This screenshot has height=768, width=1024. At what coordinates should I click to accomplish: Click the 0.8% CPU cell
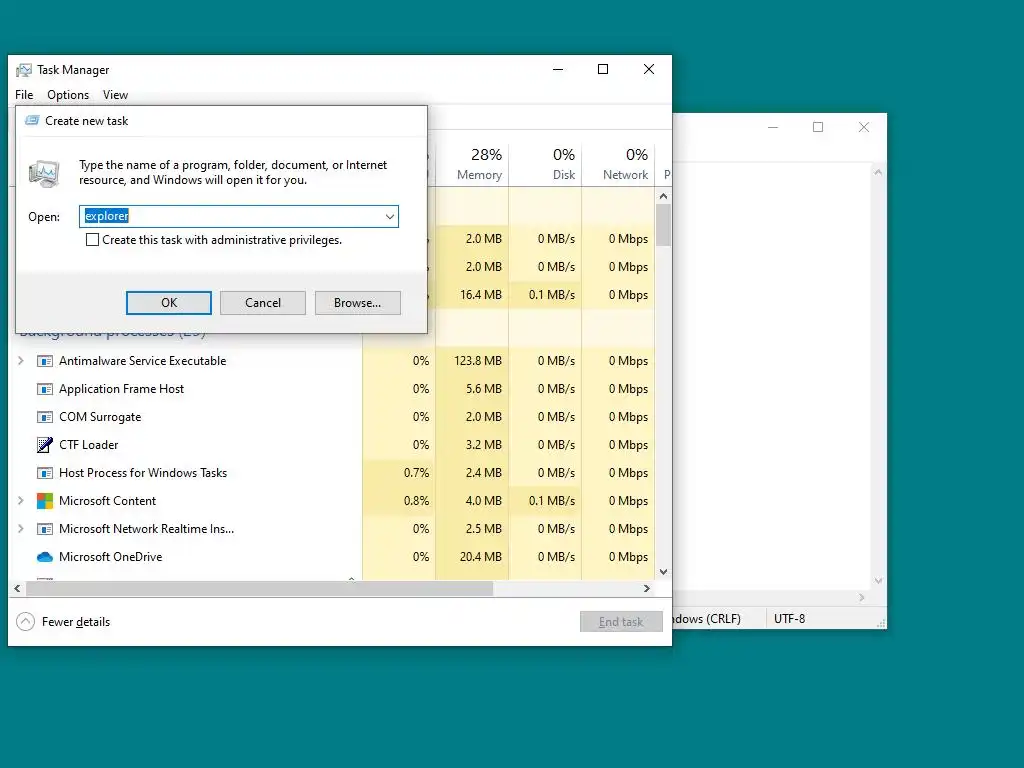(399, 501)
